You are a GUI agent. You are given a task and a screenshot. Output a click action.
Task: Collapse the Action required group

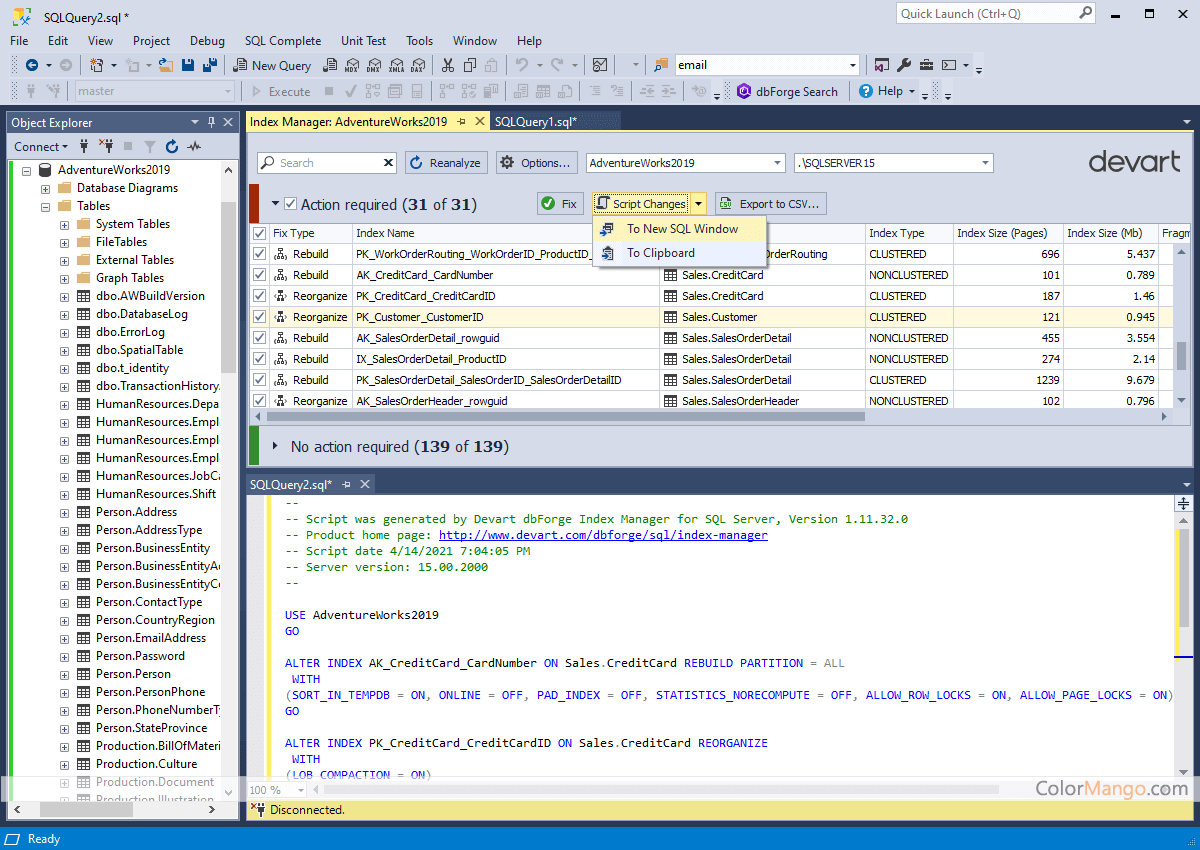click(275, 204)
